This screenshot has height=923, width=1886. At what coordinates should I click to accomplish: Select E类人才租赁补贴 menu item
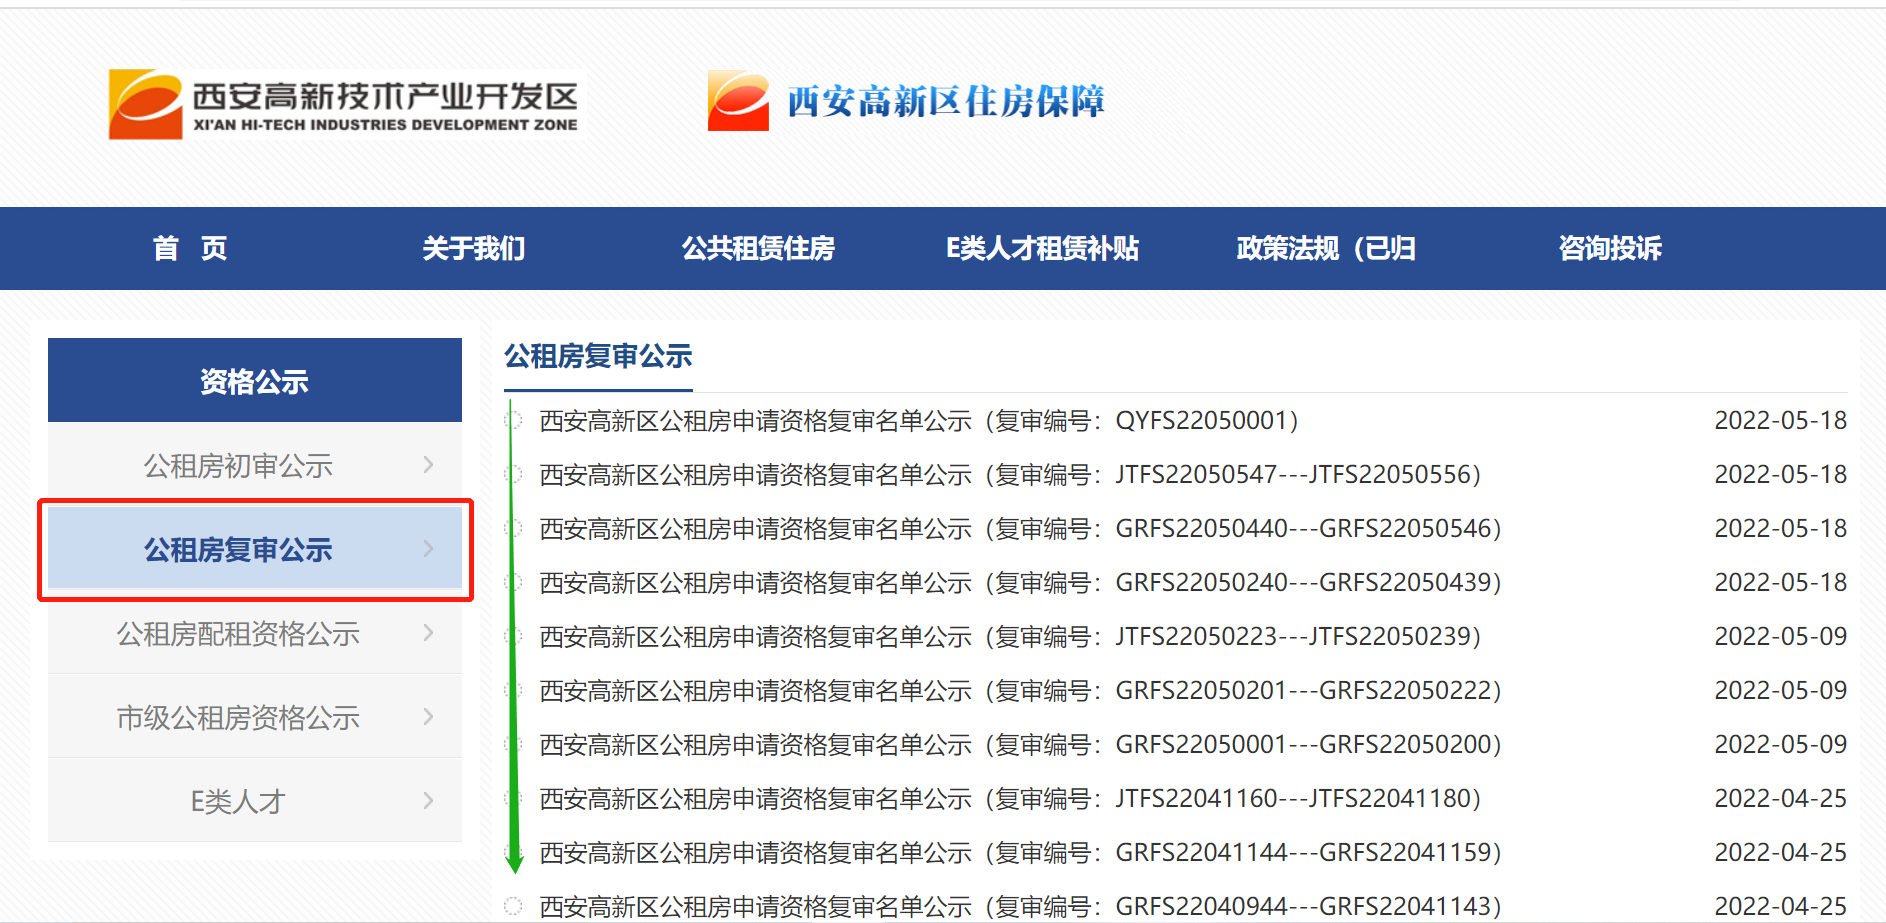(x=1042, y=248)
